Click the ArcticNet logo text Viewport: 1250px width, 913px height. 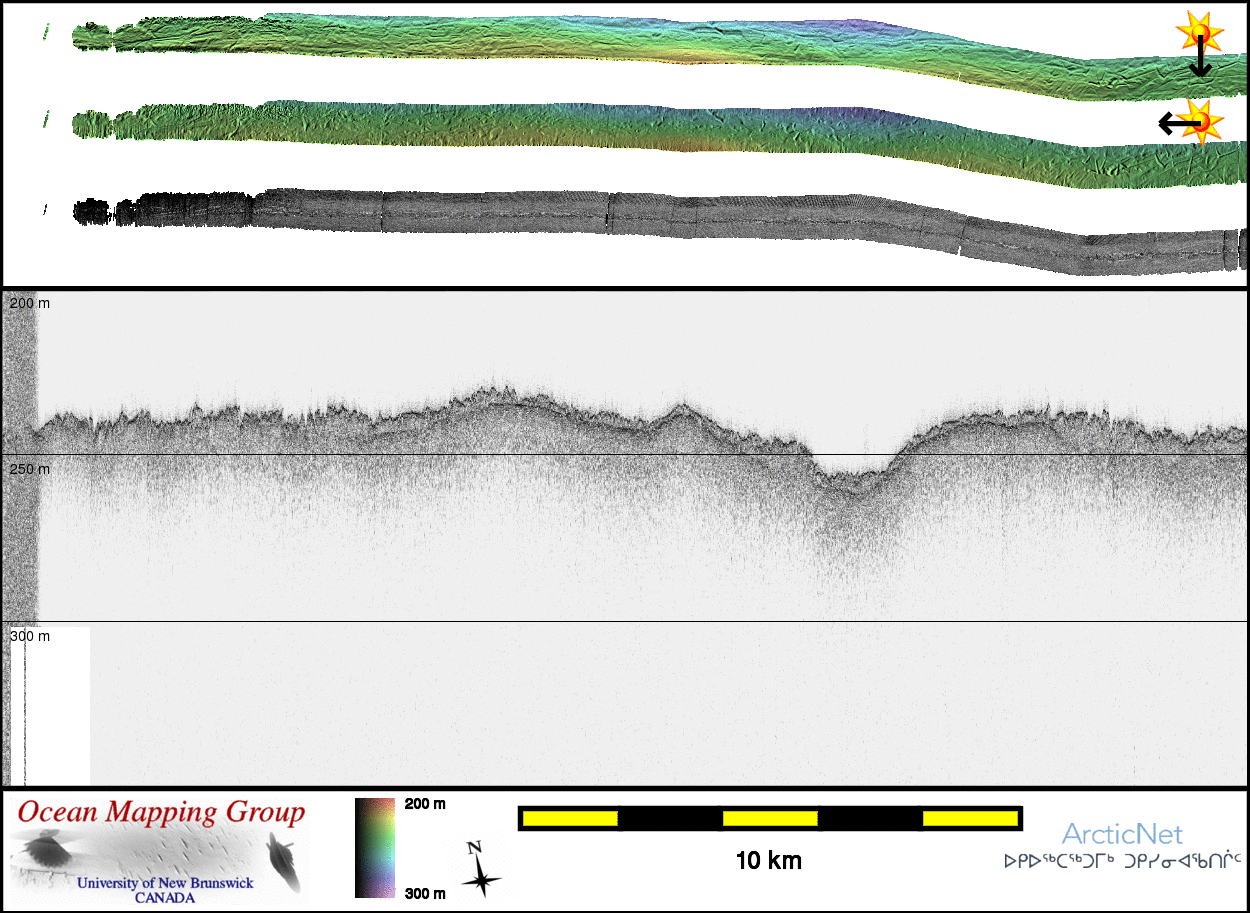1121,834
